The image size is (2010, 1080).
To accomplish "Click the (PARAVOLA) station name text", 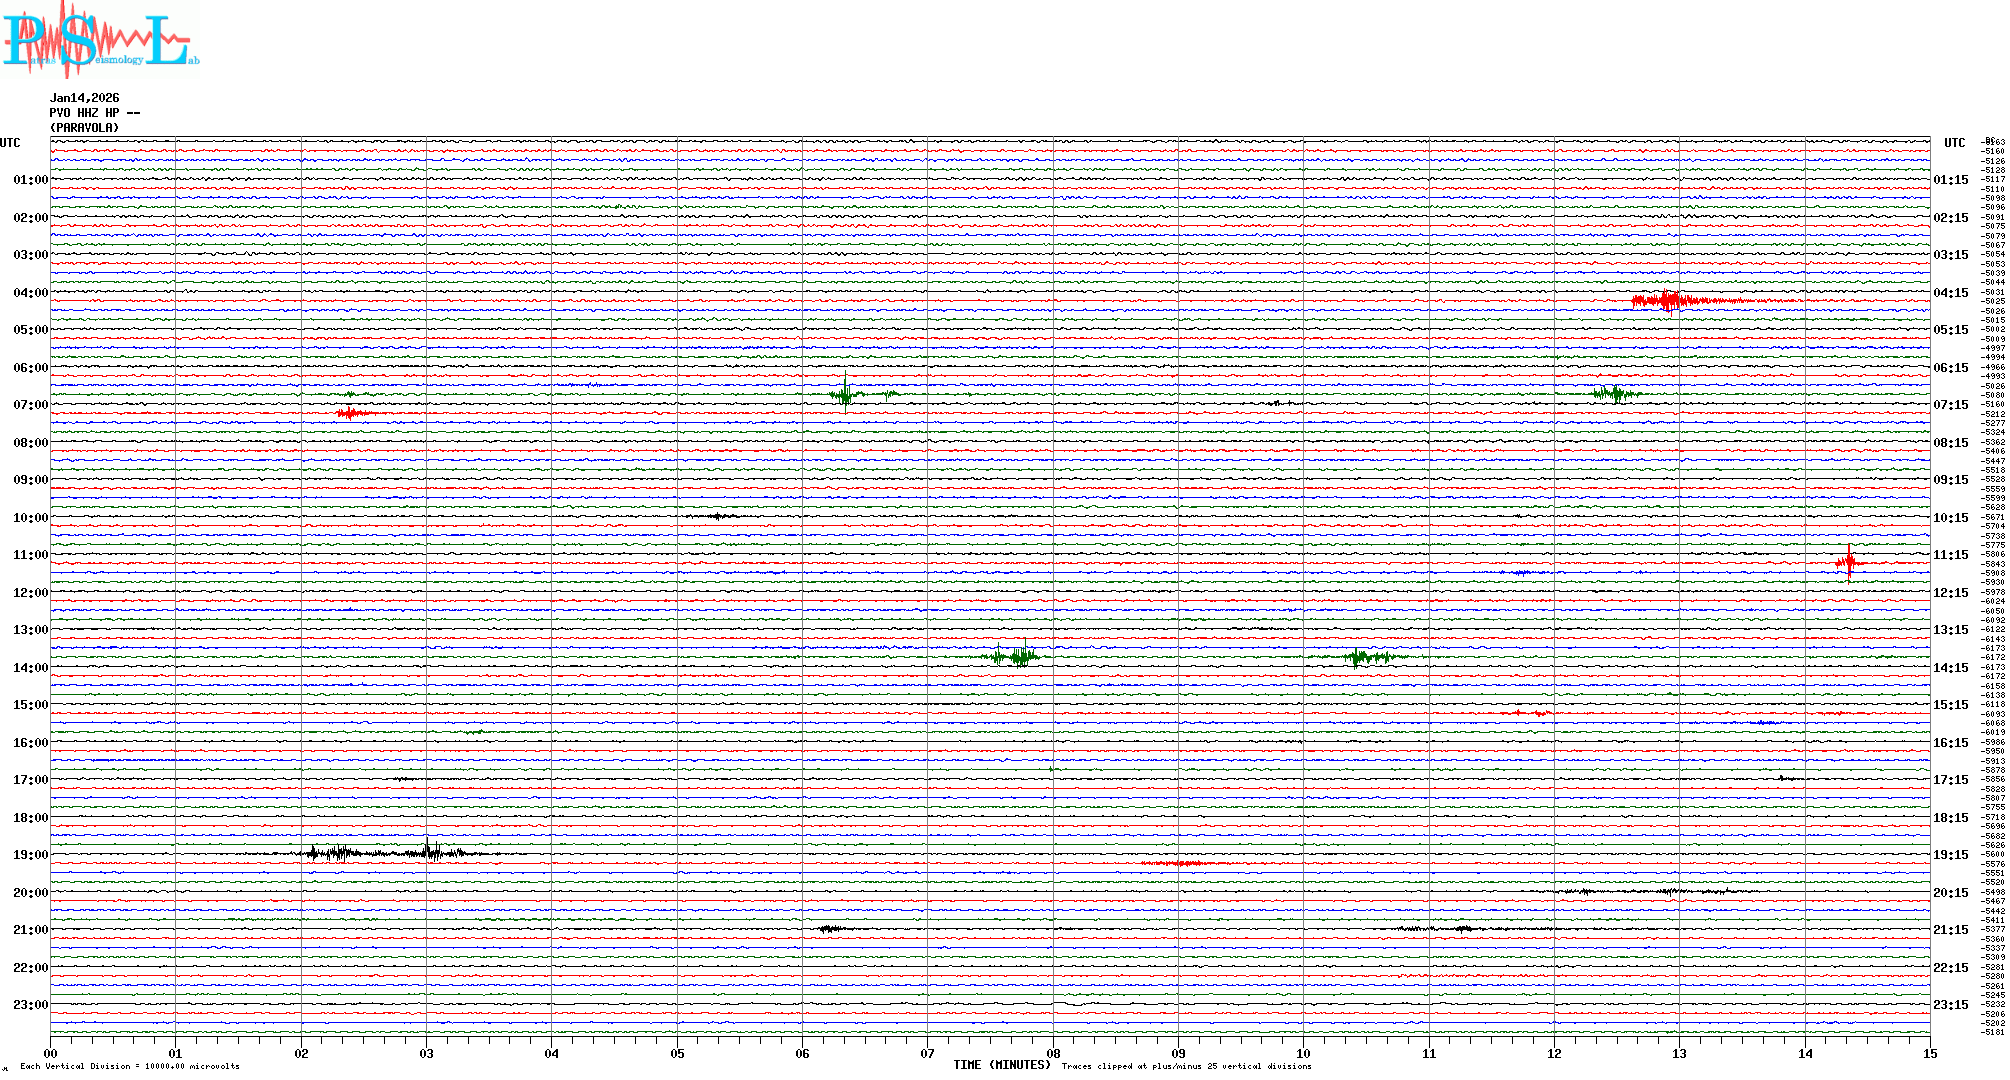I will pos(84,128).
